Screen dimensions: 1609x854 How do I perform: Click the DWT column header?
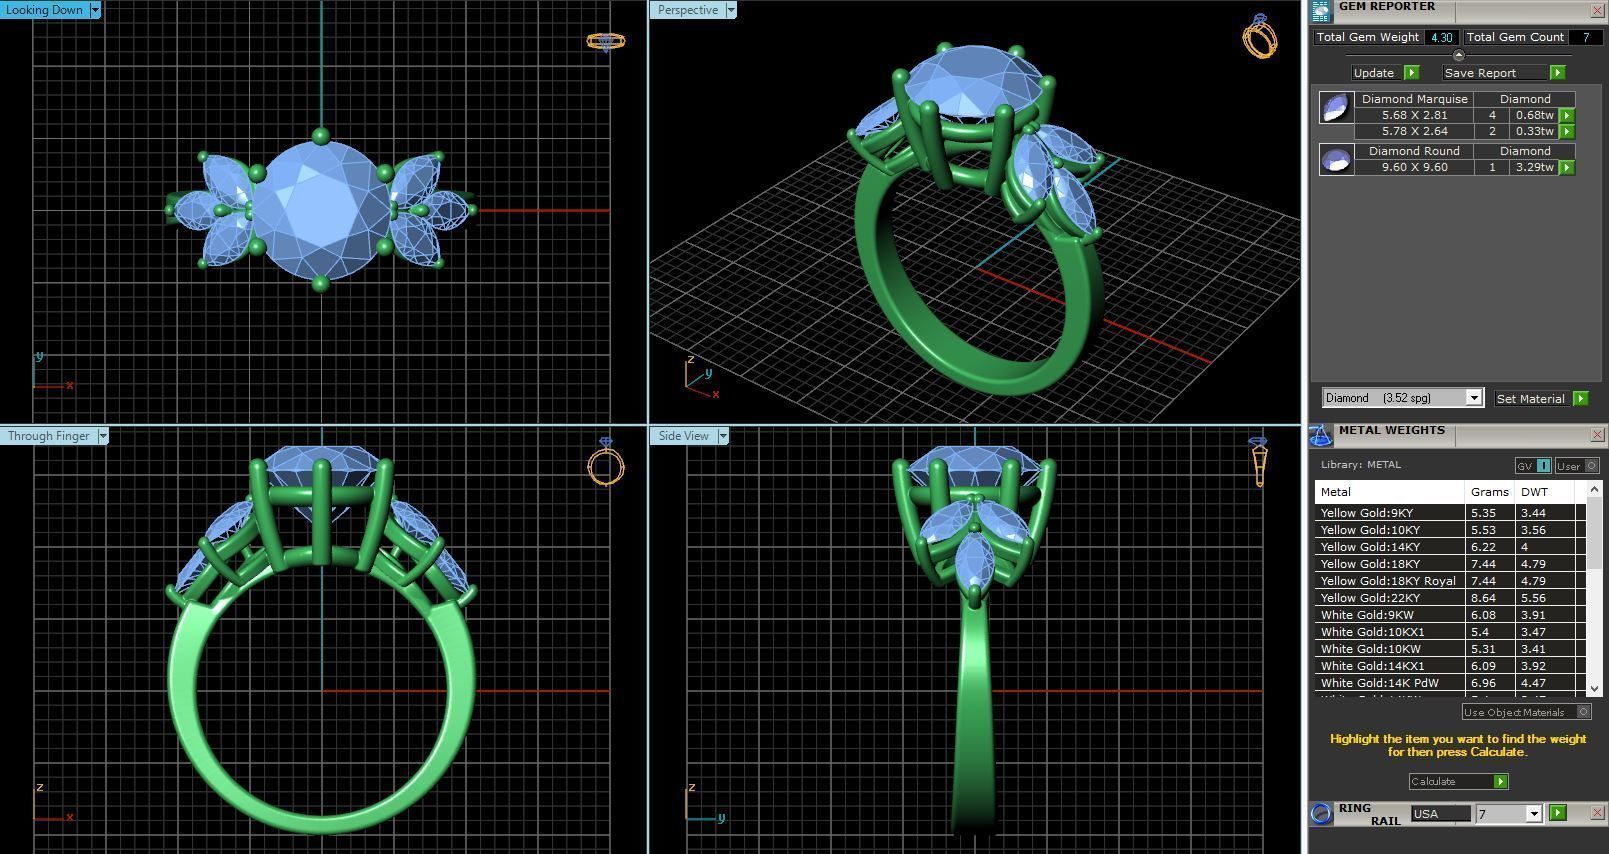[1545, 492]
